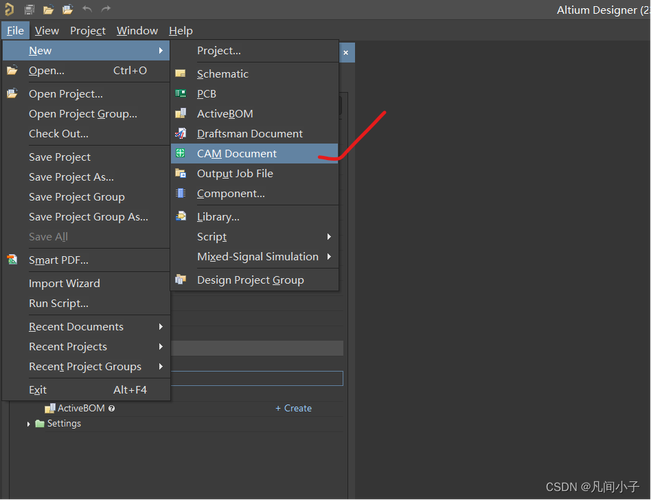Expand the Settings tree node
Image resolution: width=651 pixels, height=500 pixels.
pyautogui.click(x=28, y=424)
